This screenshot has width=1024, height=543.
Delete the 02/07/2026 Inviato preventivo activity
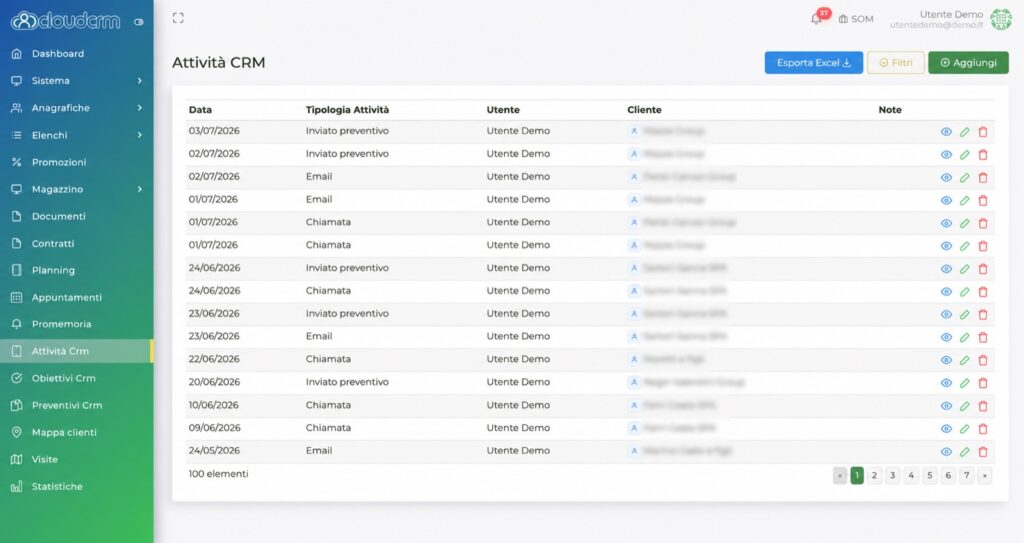(983, 155)
